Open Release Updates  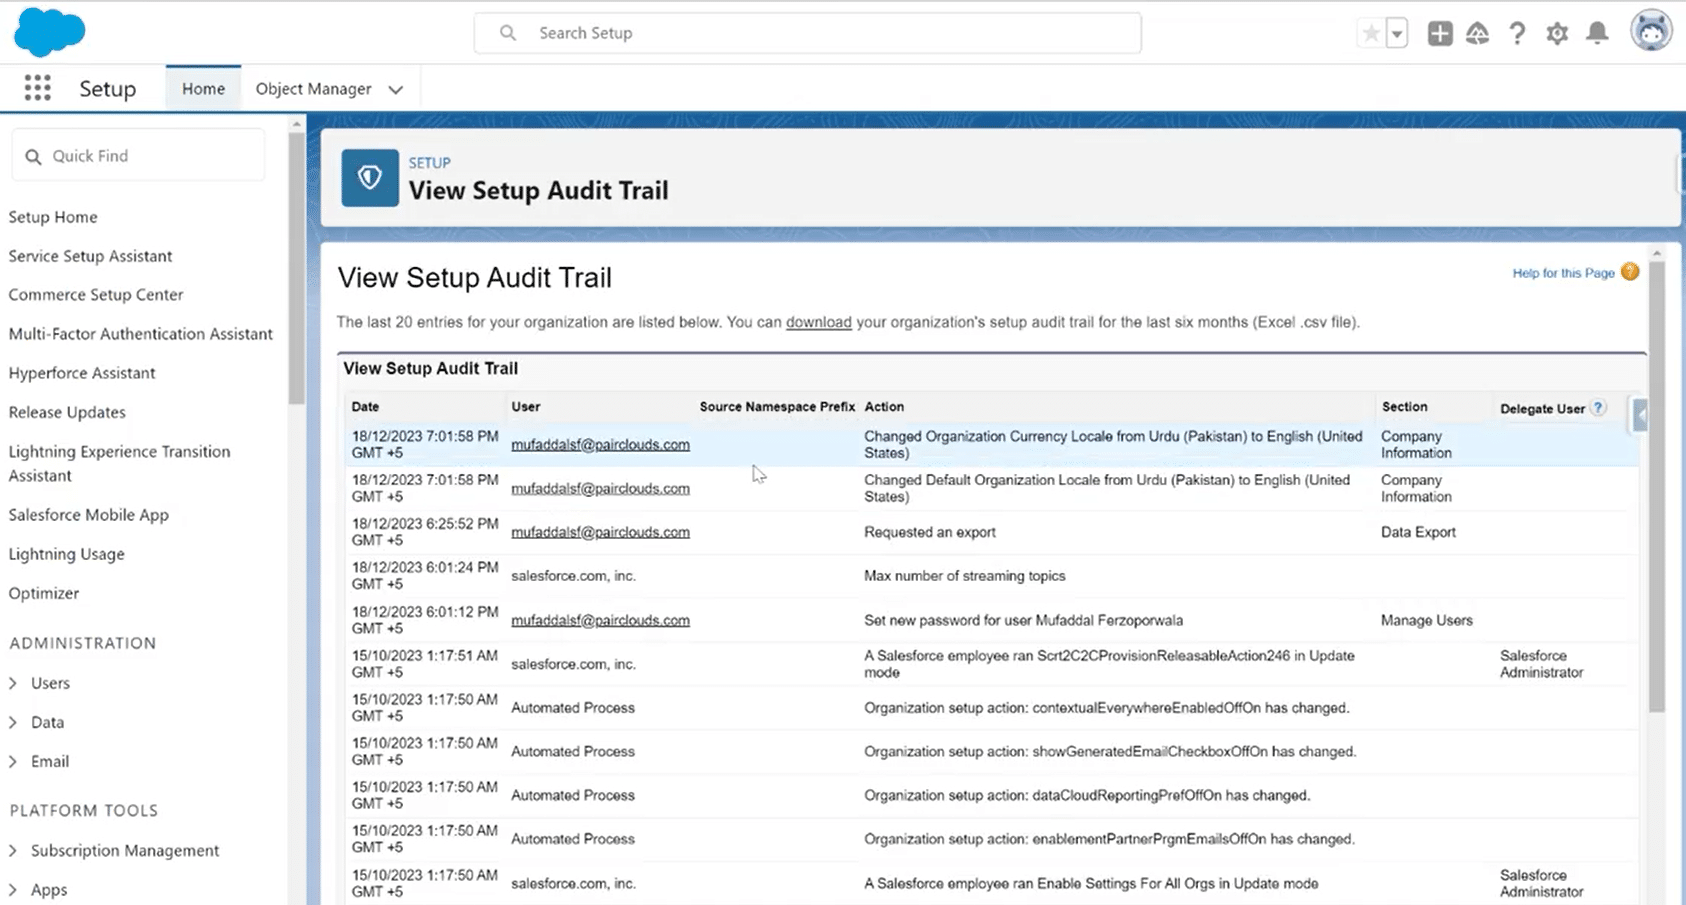(67, 412)
